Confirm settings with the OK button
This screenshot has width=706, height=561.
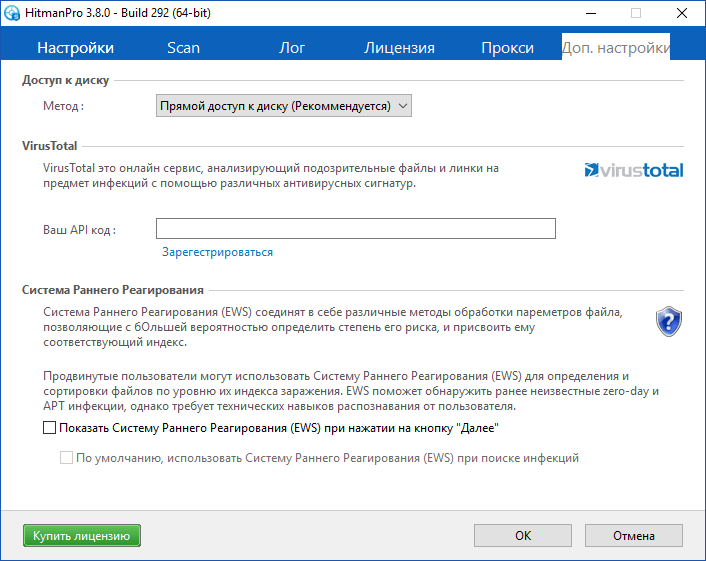tap(523, 536)
